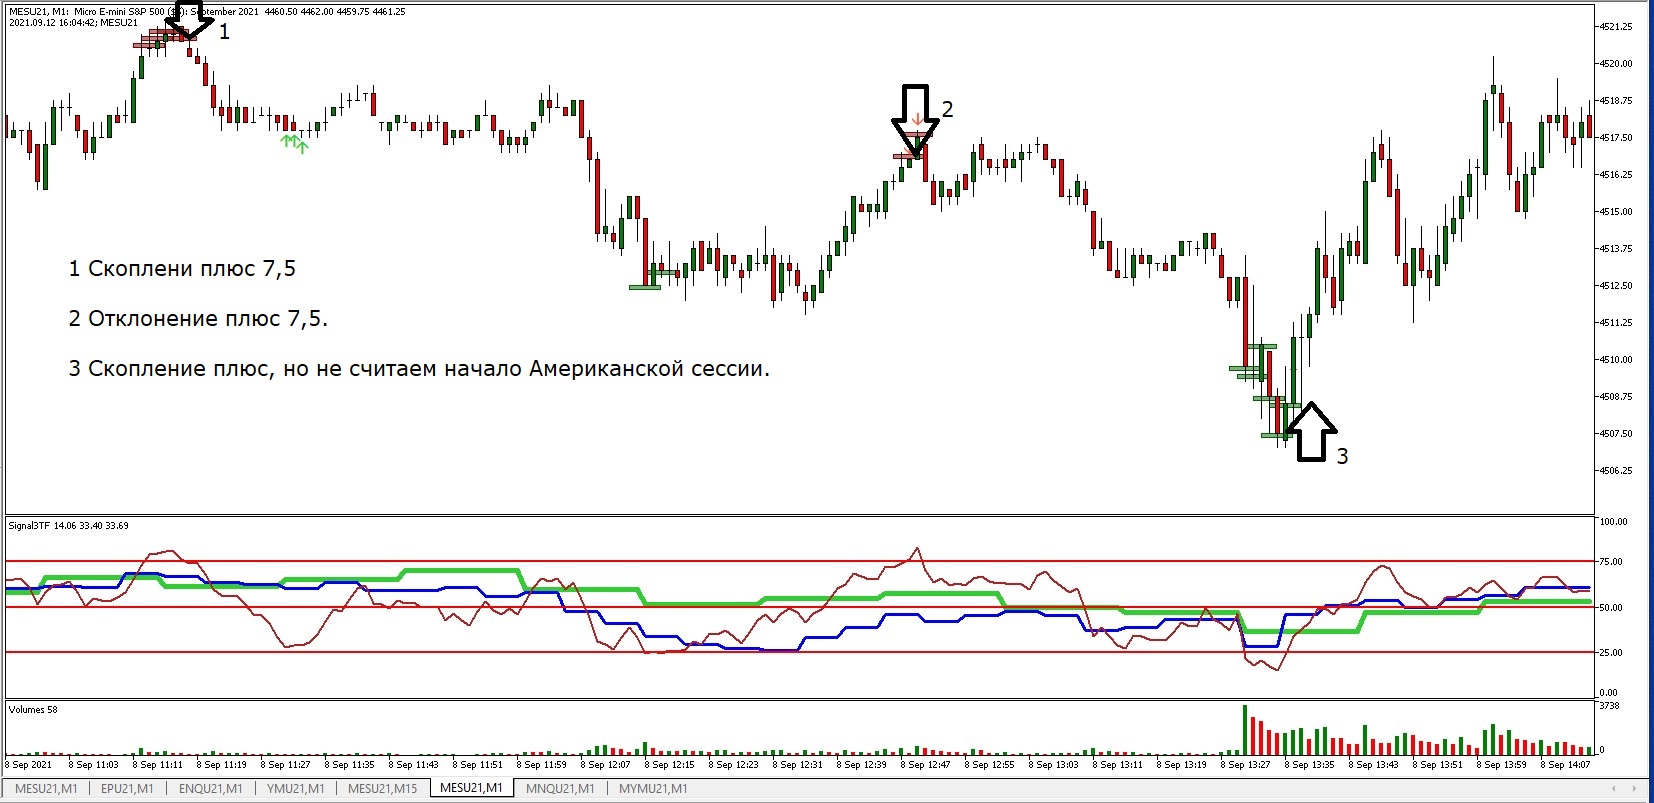Click the active MESU21,M1 tab beside MNQU21,M1
This screenshot has height=803, width=1654.
[471, 788]
